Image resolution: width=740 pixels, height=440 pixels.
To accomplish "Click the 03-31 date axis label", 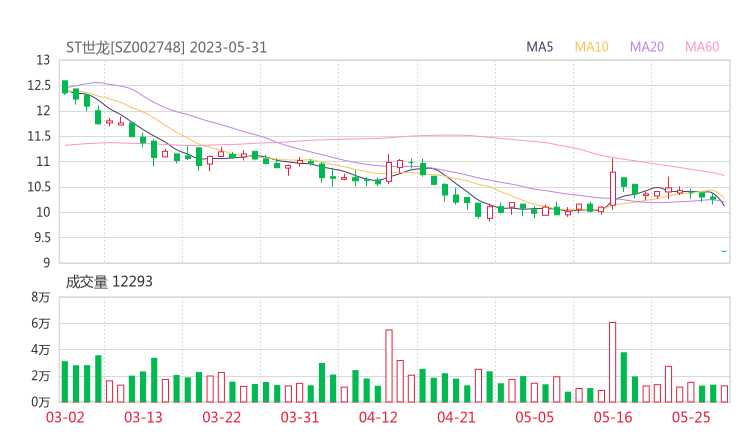I will click(x=300, y=417).
